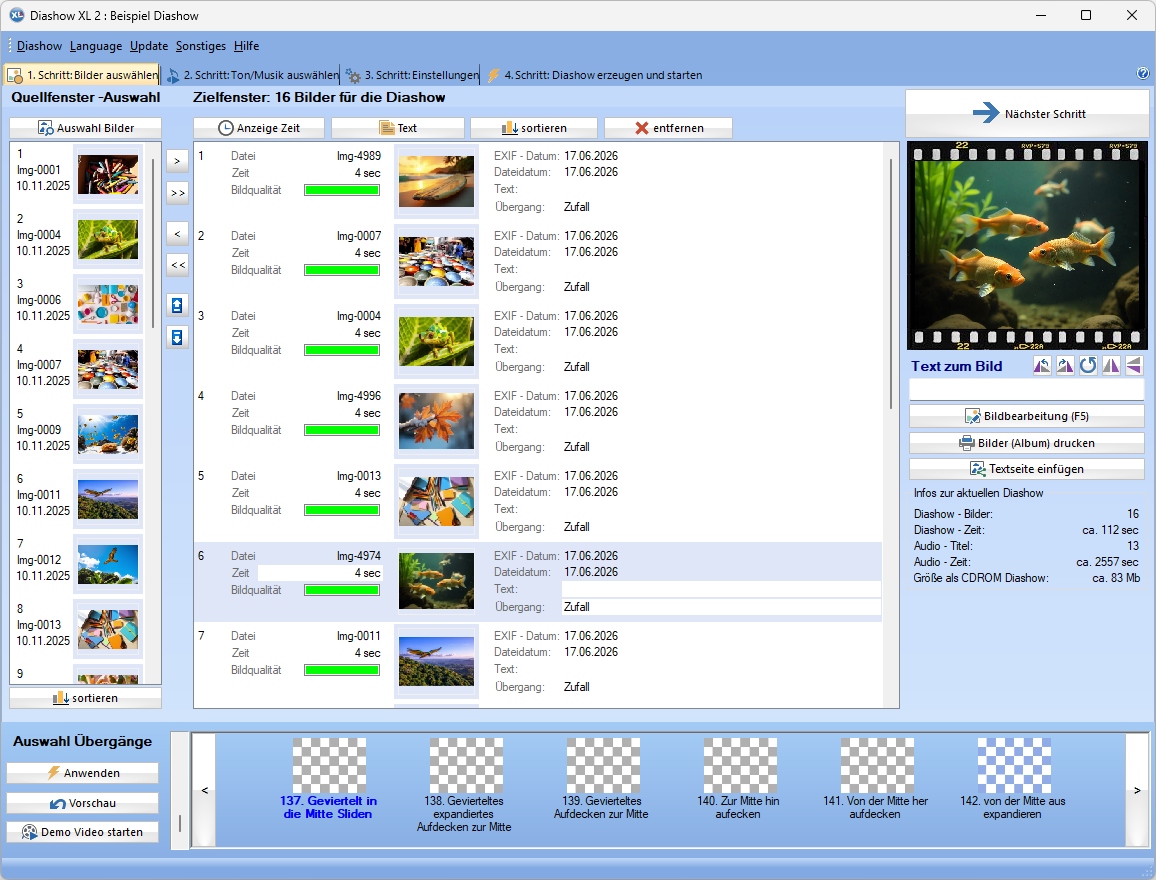Click the Zielfenster vertical scrollbar

(891, 284)
